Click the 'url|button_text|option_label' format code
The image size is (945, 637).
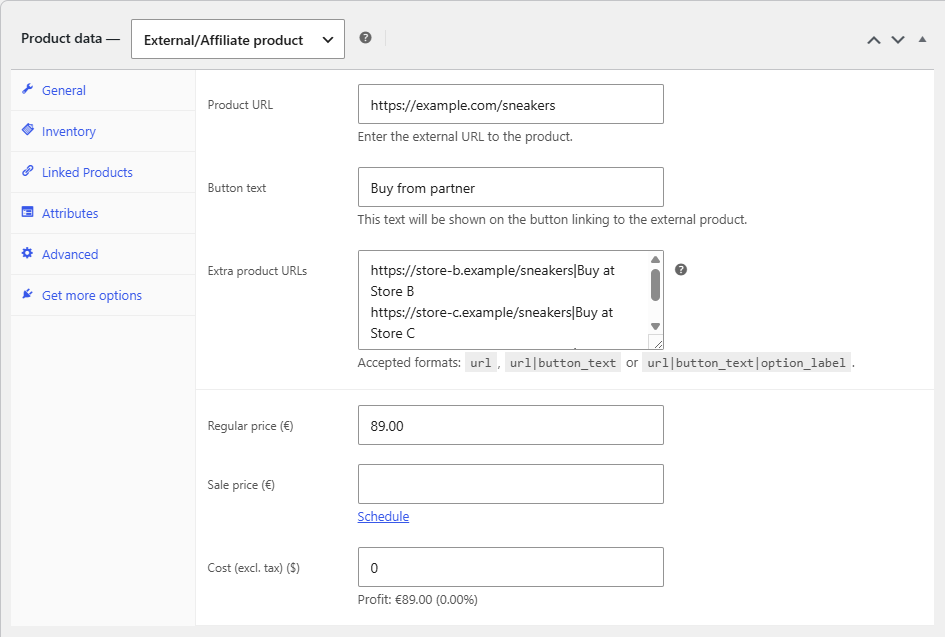click(x=746, y=363)
